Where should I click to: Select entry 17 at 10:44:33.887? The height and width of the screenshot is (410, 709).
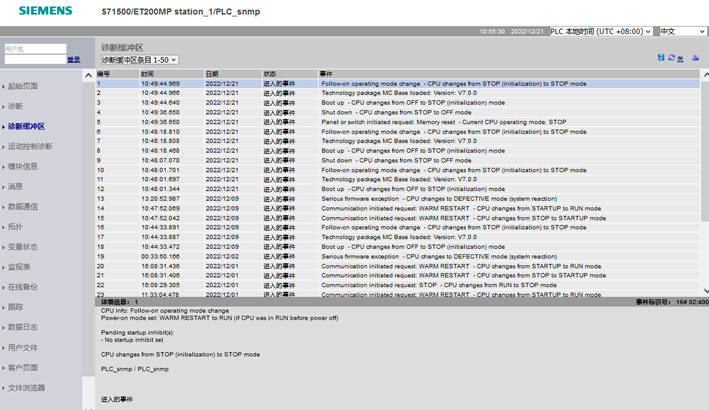(397, 237)
